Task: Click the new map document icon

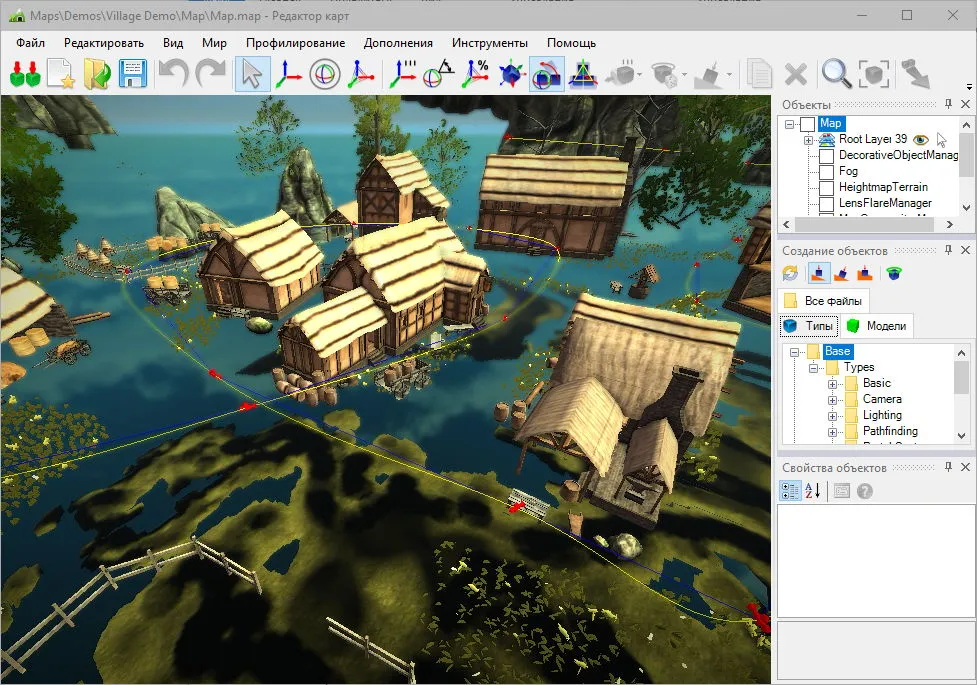Action: [61, 74]
